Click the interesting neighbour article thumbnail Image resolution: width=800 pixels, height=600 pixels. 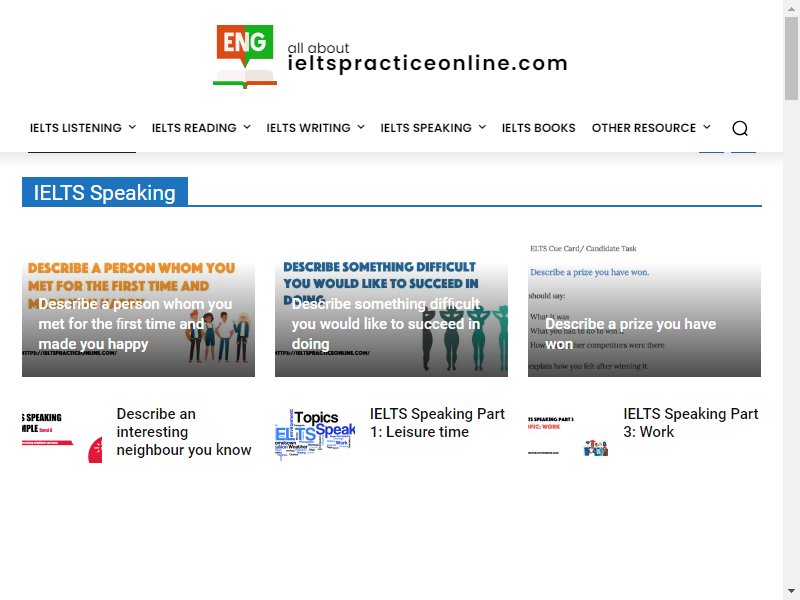tap(62, 435)
